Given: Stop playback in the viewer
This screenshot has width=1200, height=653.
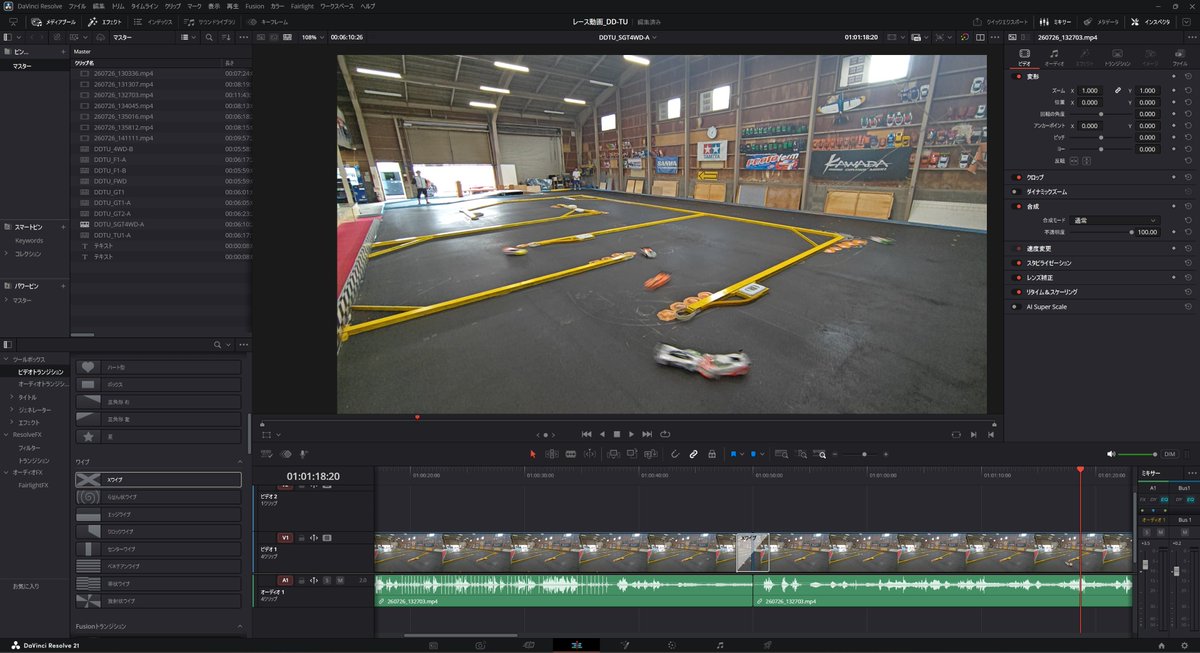Looking at the screenshot, I should click(x=617, y=434).
